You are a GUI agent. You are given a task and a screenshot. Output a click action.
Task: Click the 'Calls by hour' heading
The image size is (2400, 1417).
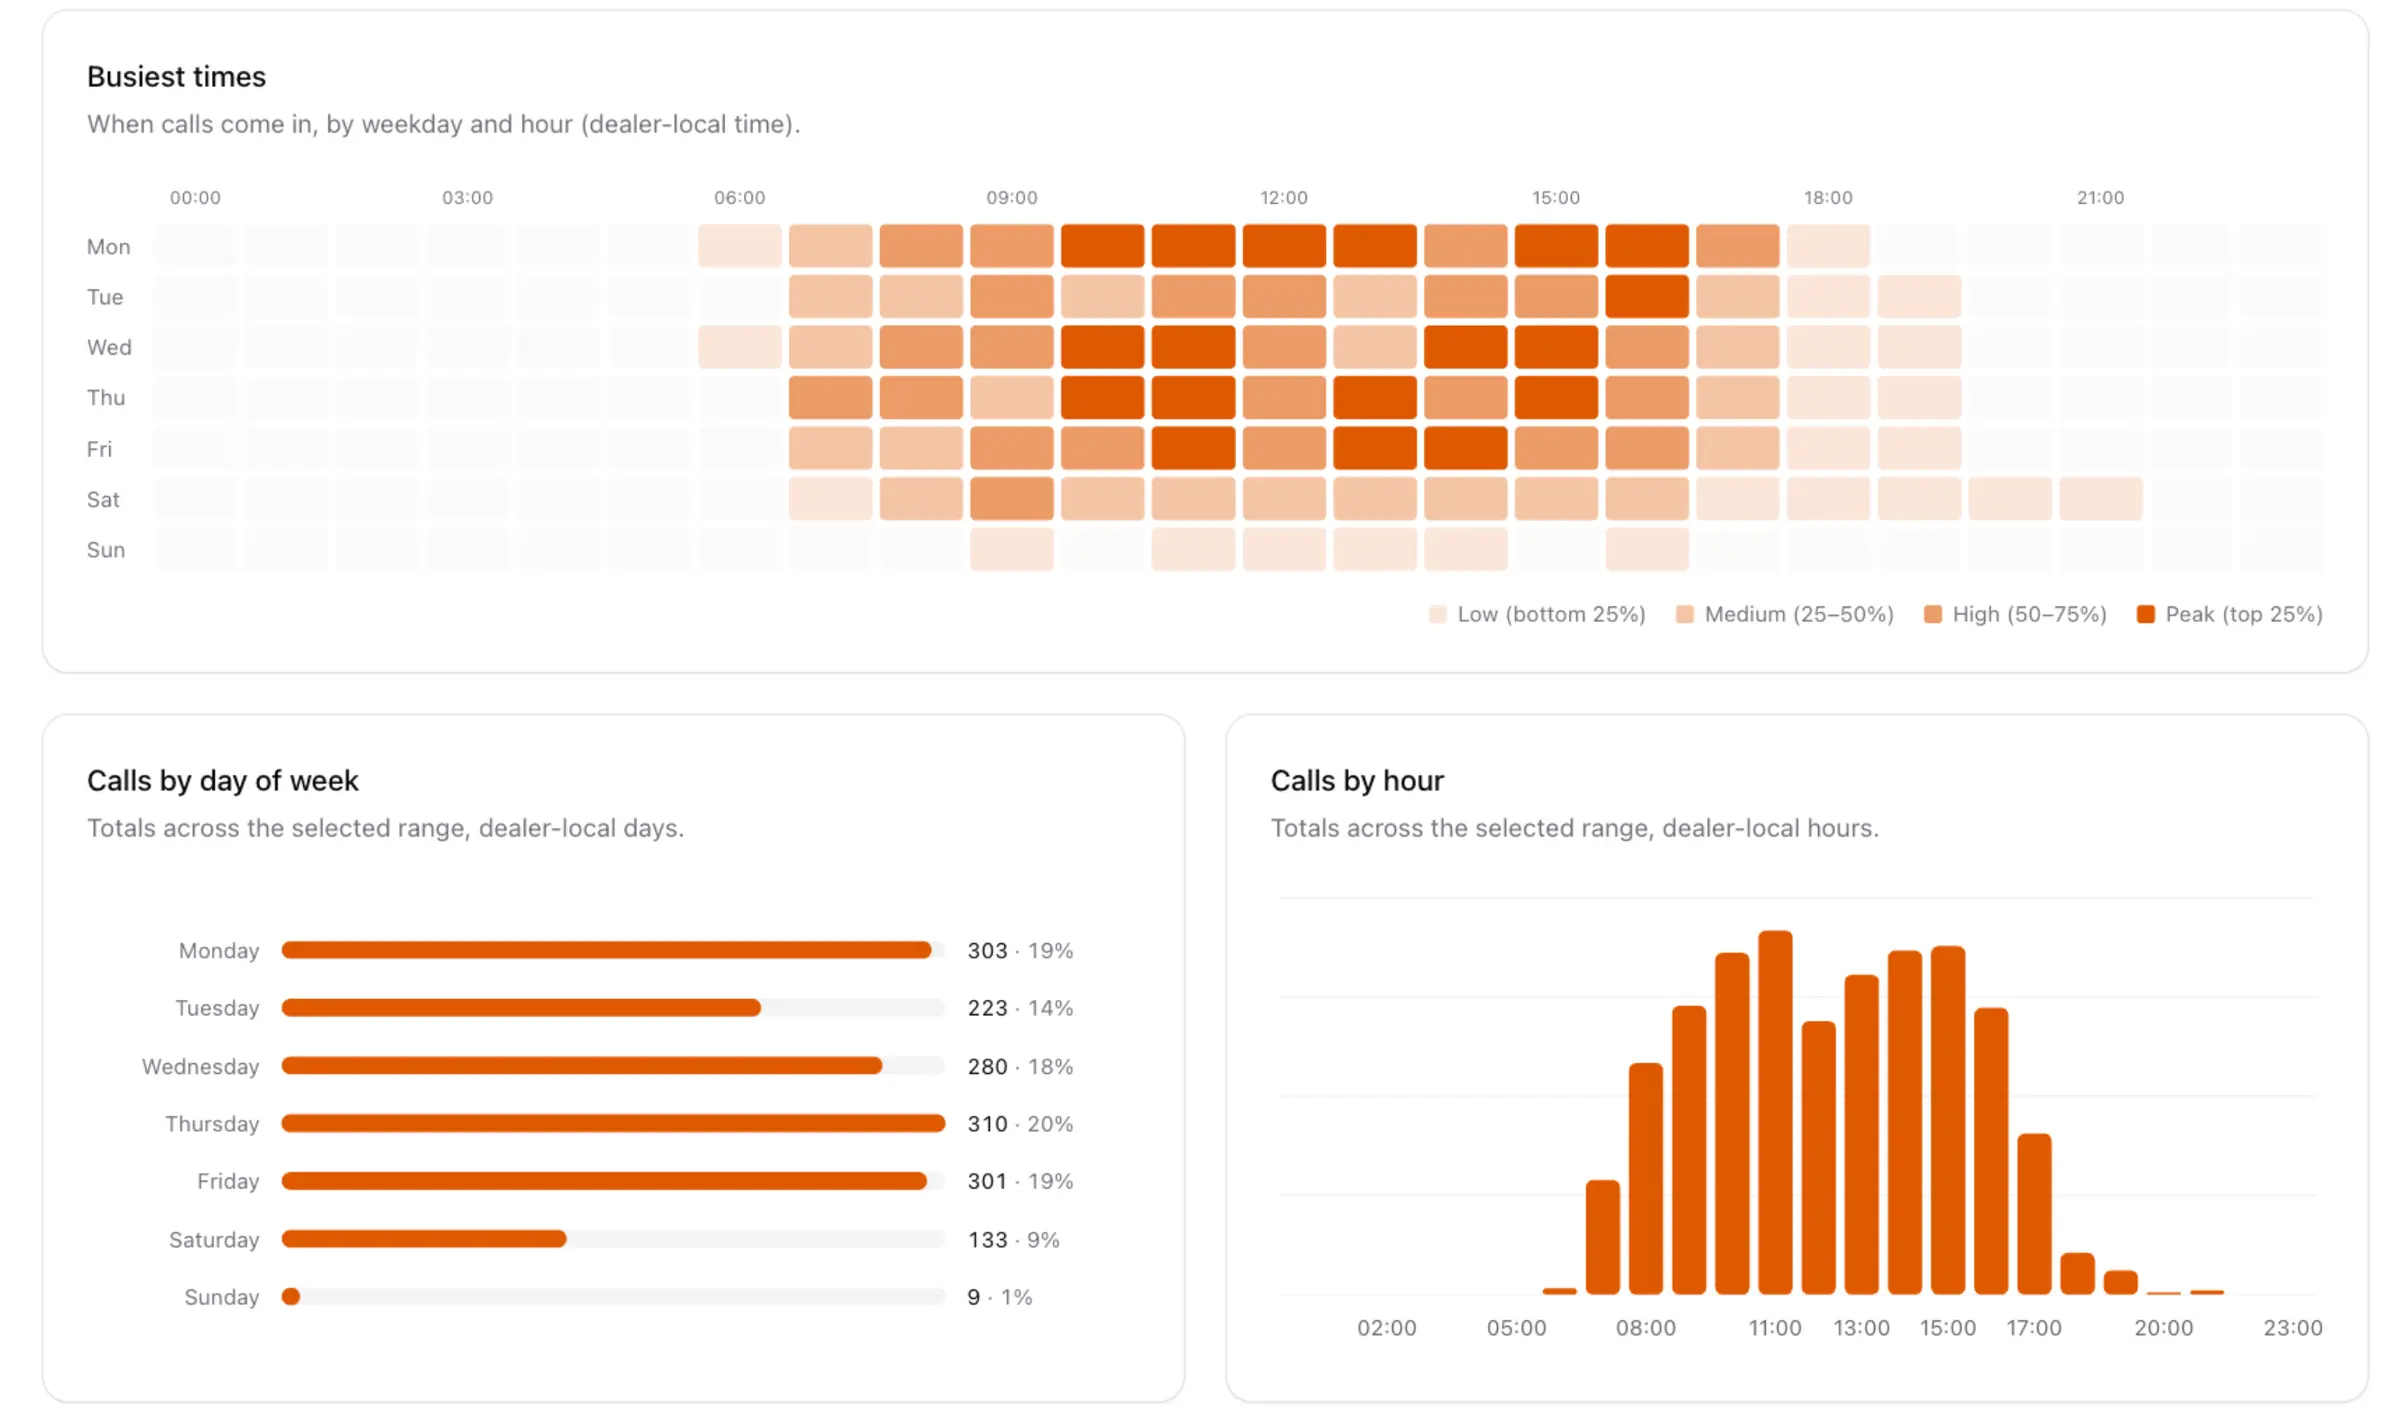click(x=1357, y=781)
